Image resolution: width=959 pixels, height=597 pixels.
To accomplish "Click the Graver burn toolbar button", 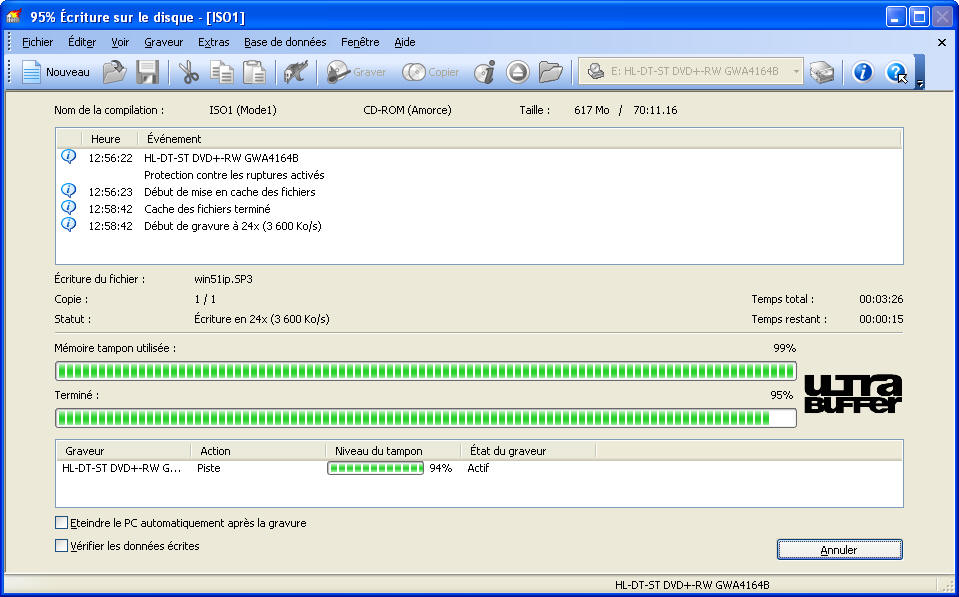I will 356,72.
